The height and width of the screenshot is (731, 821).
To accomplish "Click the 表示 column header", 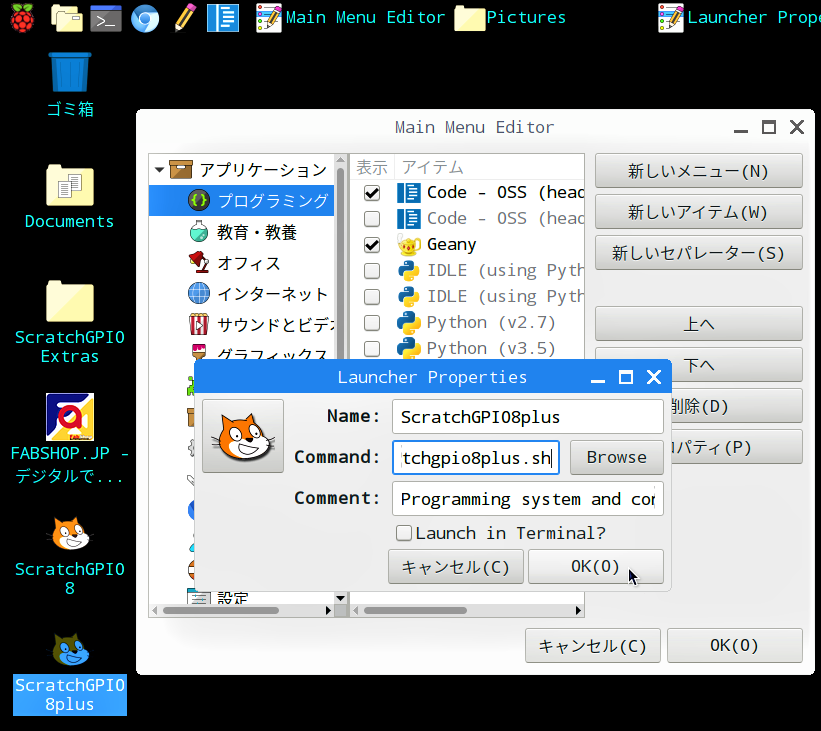I will (372, 168).
